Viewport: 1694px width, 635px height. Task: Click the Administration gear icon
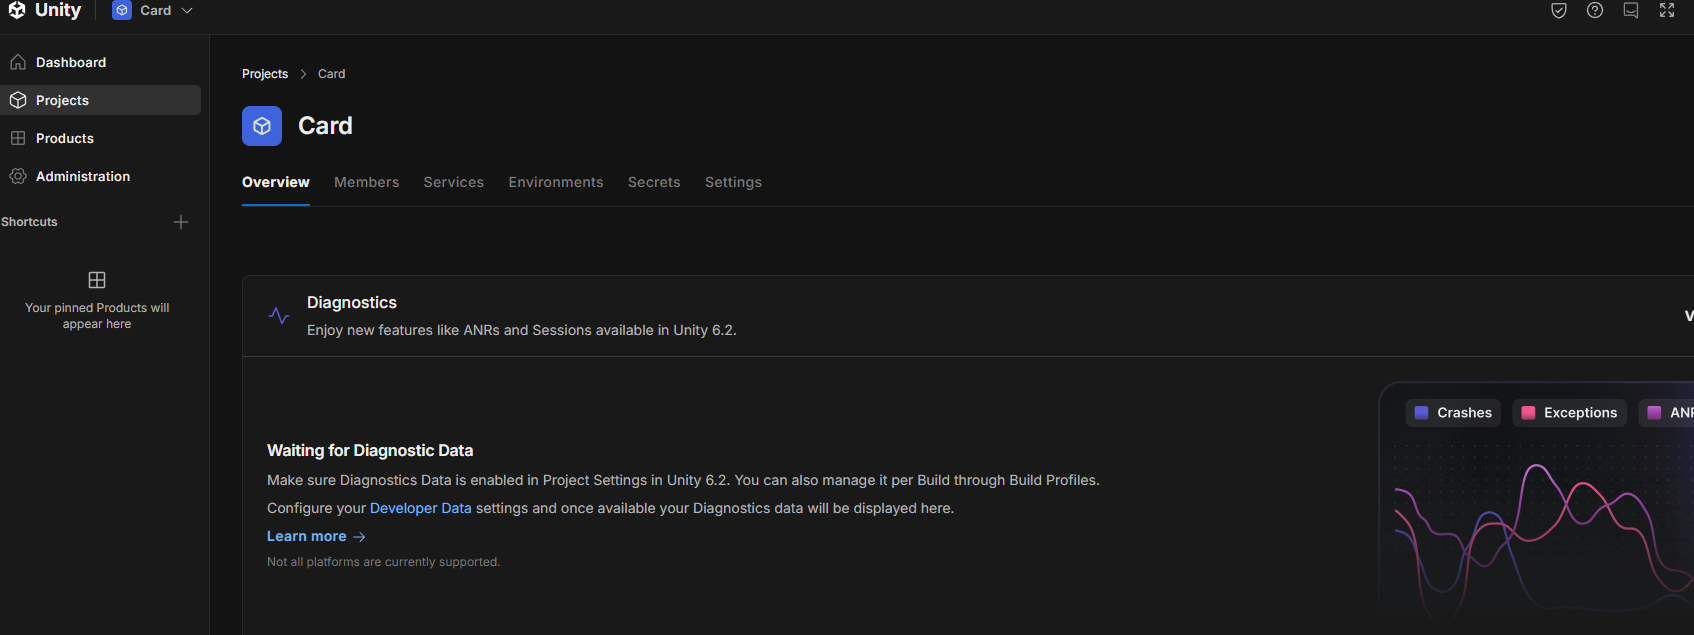point(18,176)
